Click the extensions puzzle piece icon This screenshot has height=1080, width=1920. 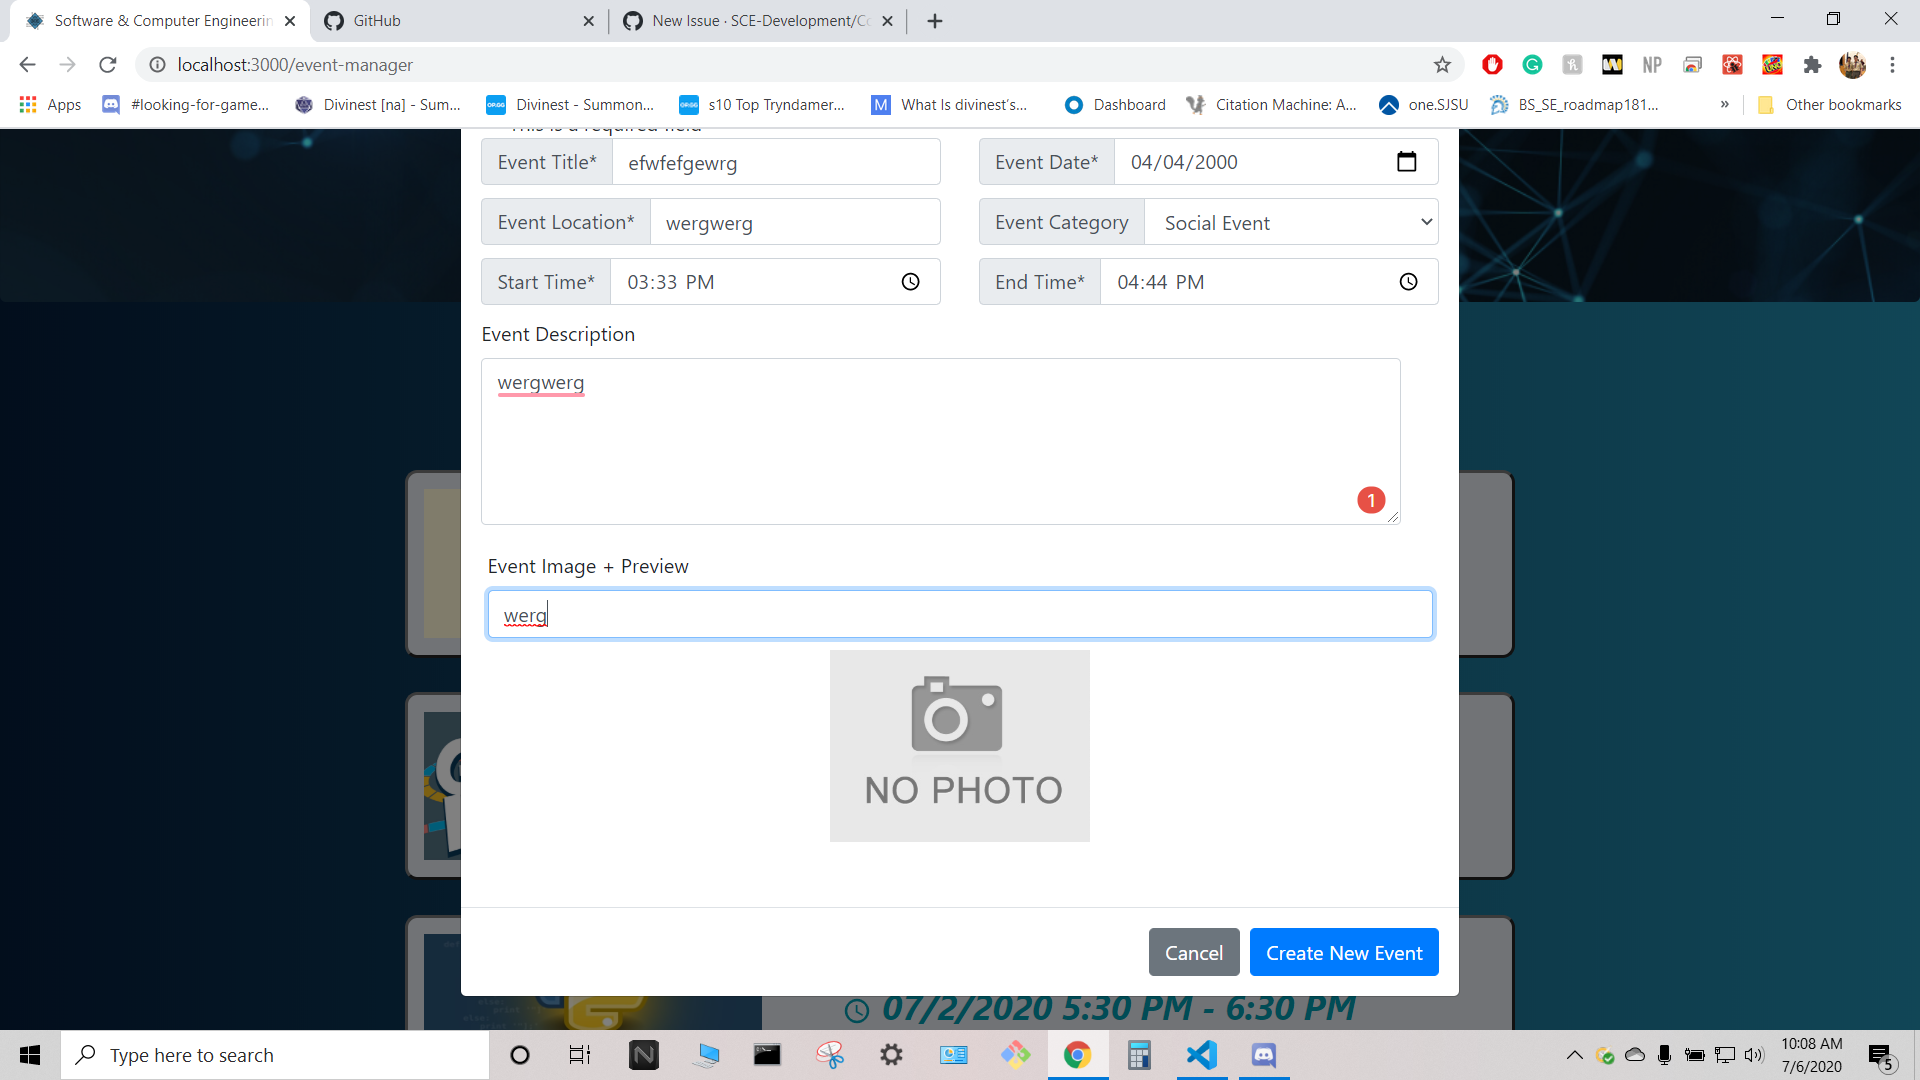coord(1813,64)
